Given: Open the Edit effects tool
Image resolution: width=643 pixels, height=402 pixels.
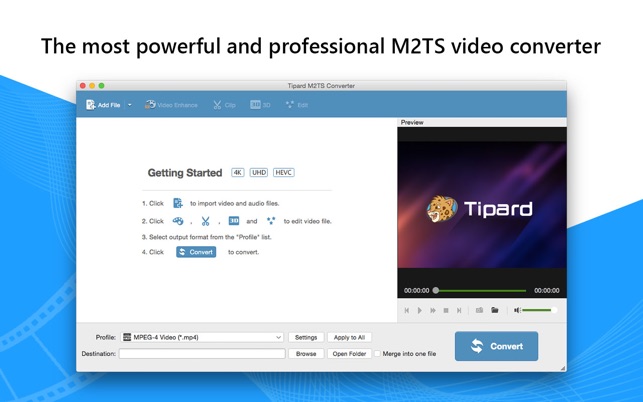Looking at the screenshot, I should click(x=296, y=105).
